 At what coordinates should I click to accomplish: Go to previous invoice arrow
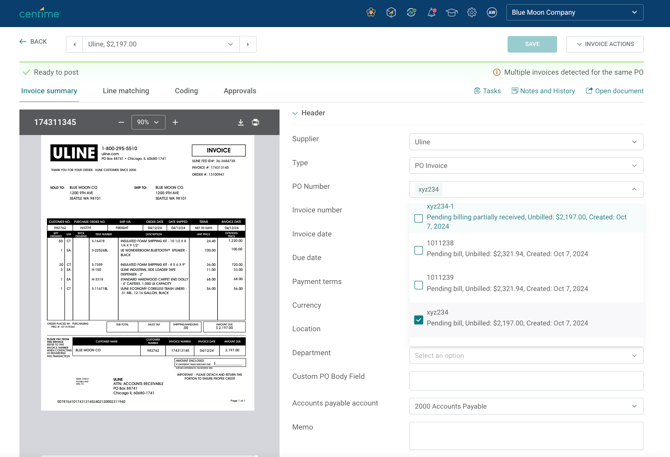point(74,44)
